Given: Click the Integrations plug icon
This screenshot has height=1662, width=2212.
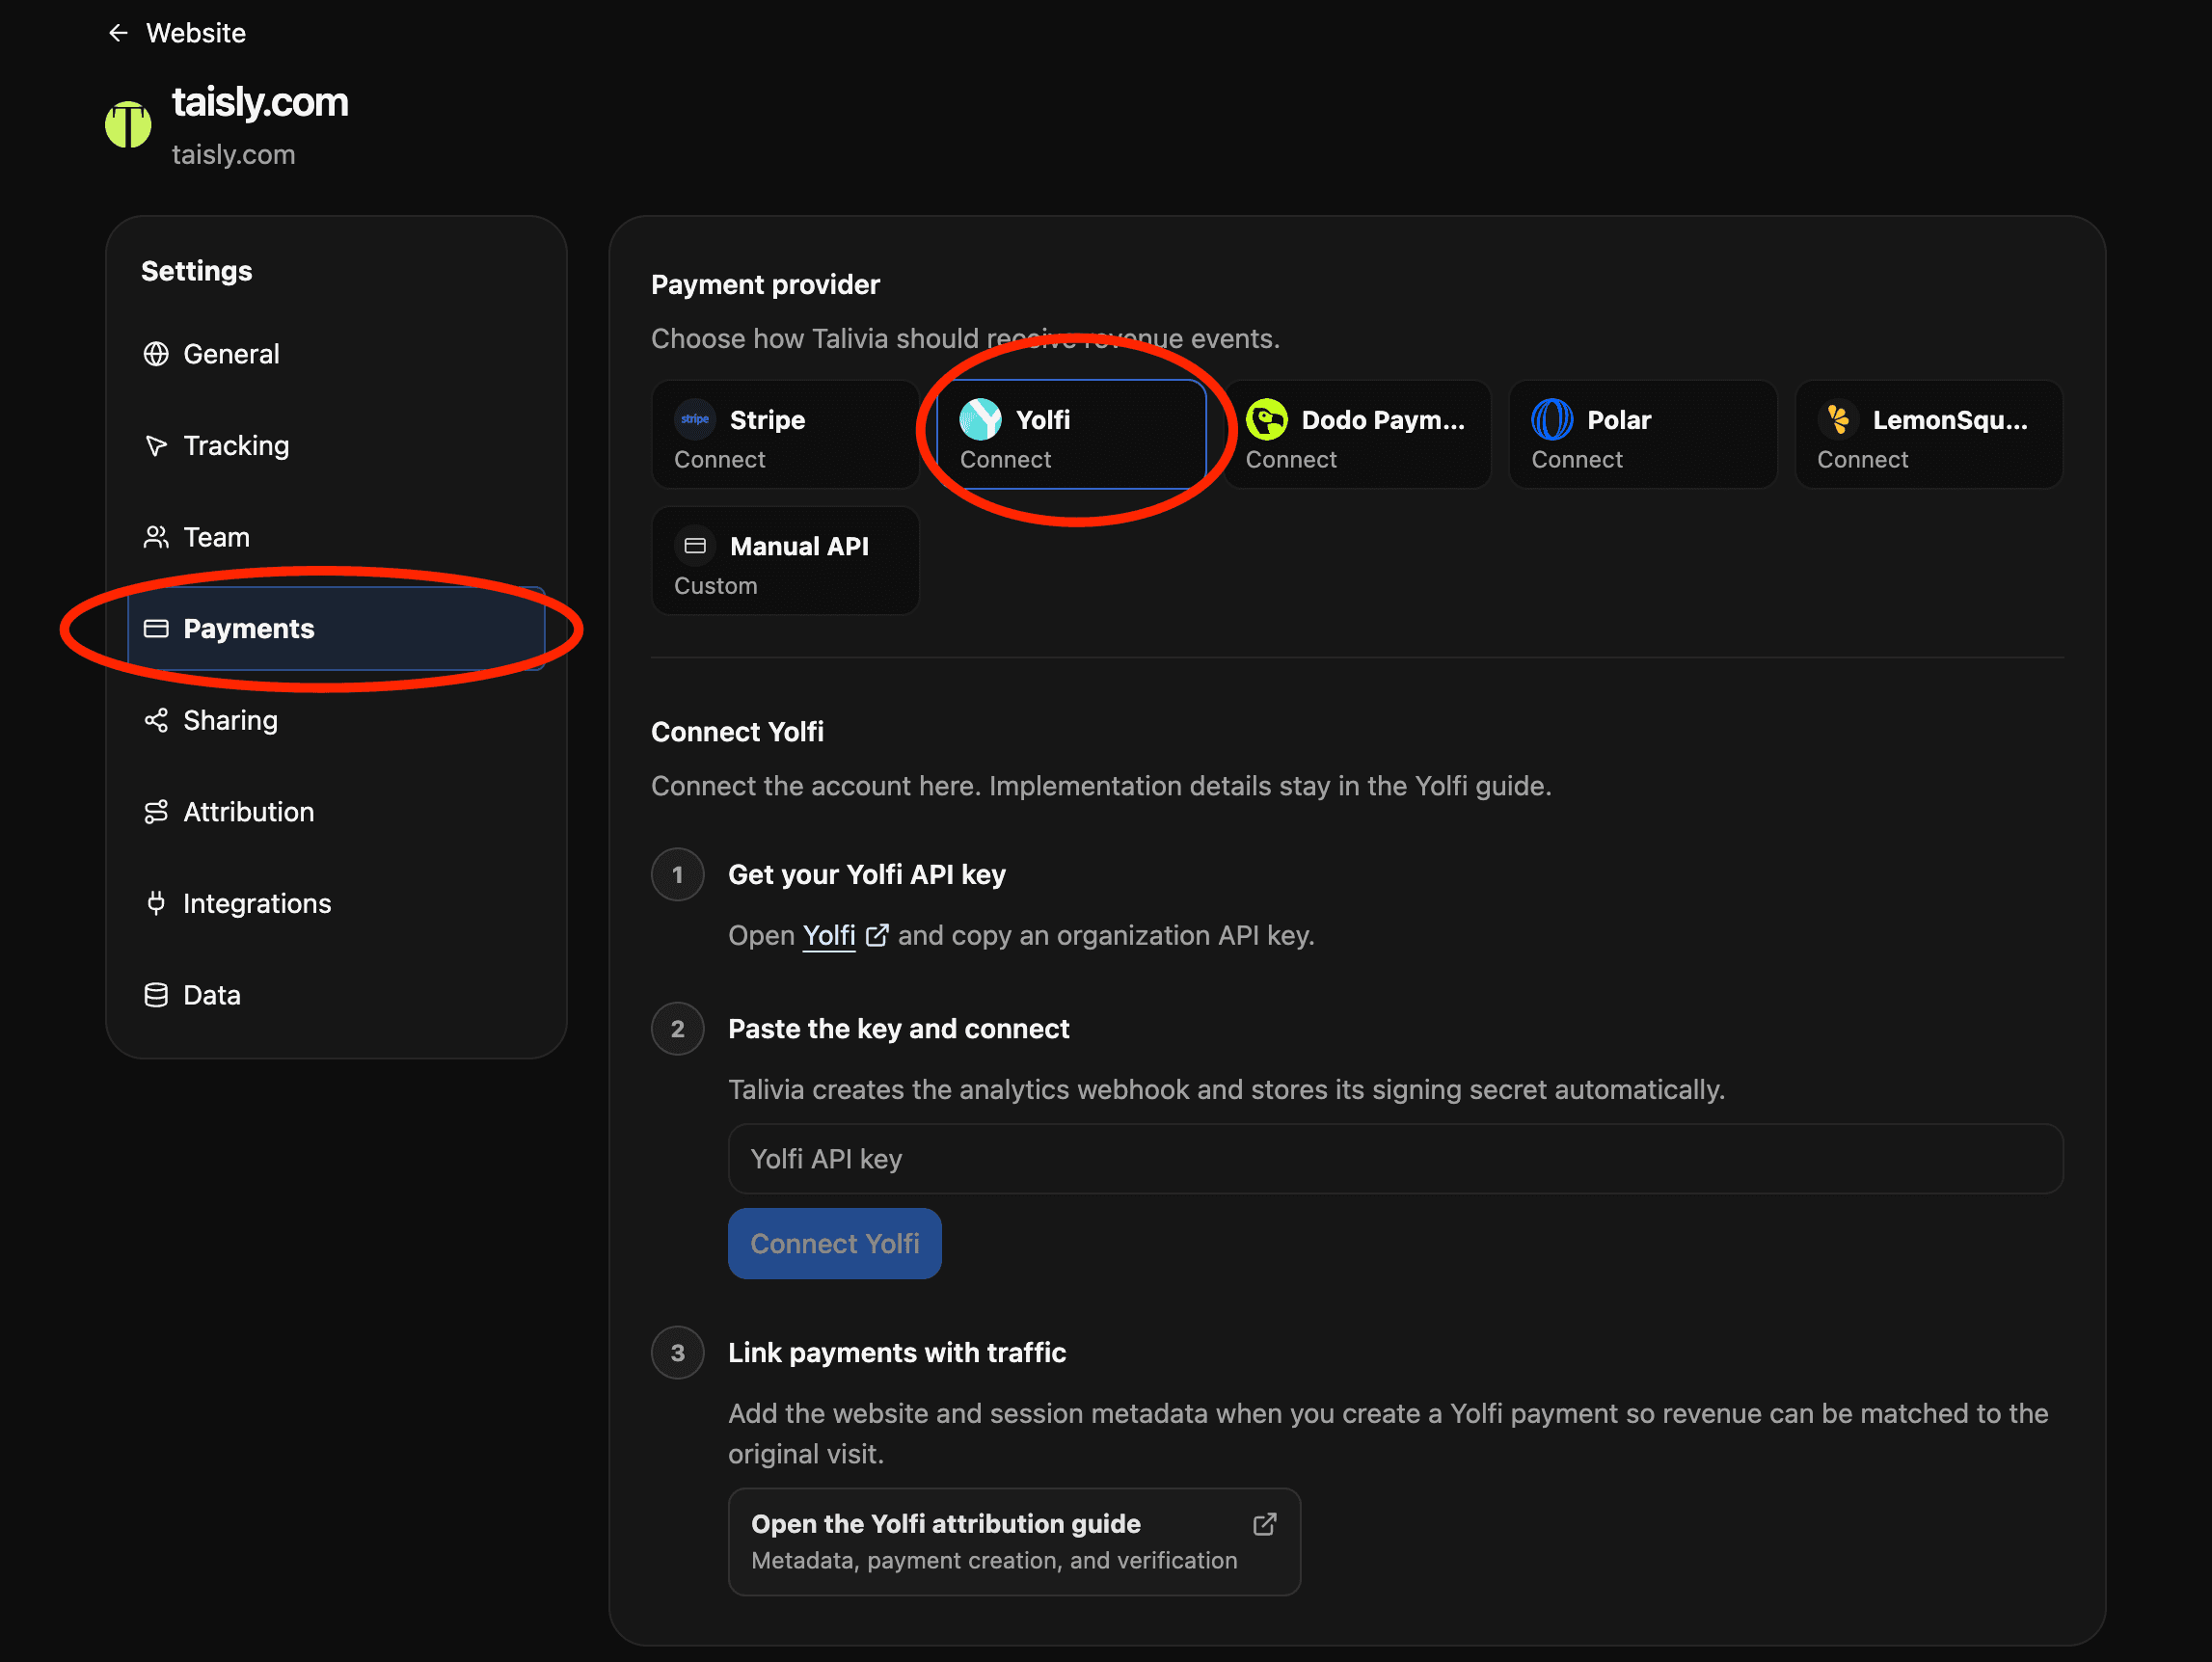Looking at the screenshot, I should (x=156, y=904).
